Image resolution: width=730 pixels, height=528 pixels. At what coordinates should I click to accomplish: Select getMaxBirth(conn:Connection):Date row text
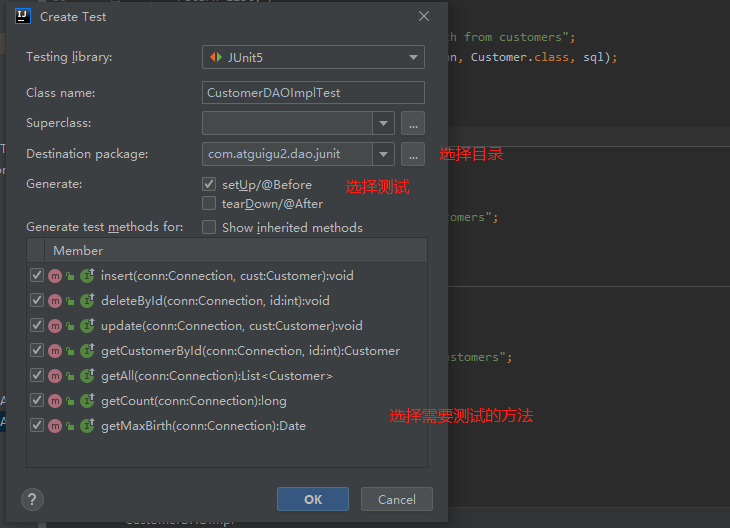(203, 426)
